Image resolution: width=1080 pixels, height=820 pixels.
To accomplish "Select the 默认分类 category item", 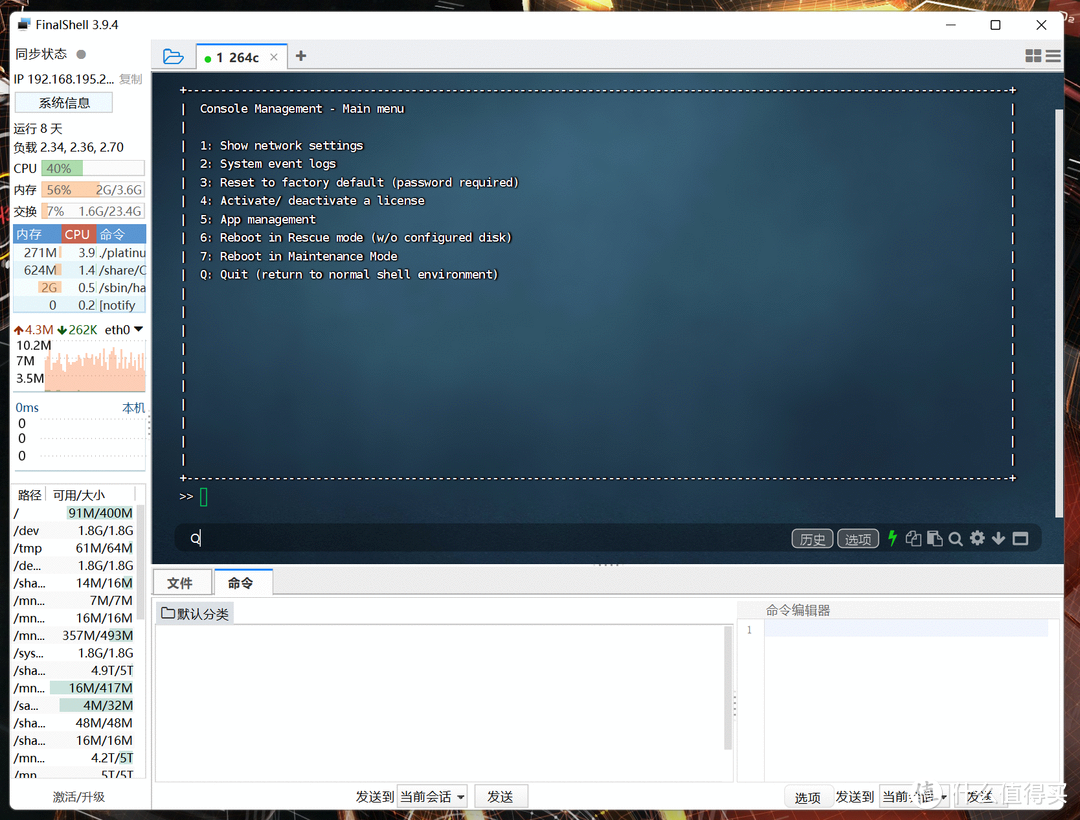I will [x=196, y=613].
